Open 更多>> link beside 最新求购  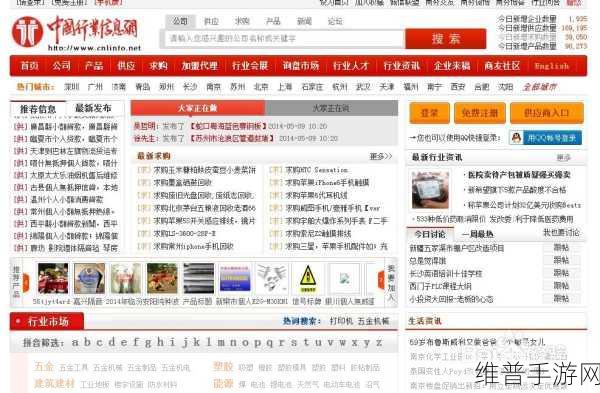381,156
